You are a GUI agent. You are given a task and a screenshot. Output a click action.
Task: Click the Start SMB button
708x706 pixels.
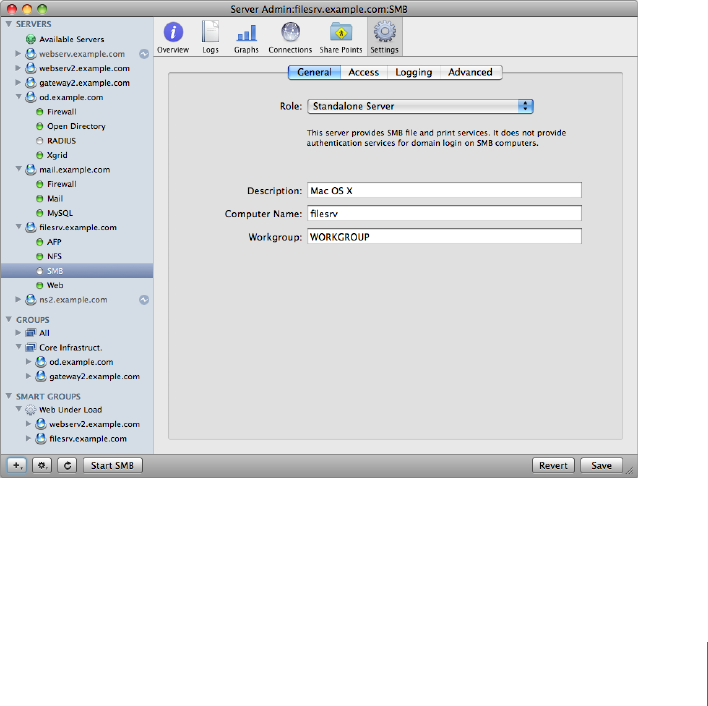[113, 465]
